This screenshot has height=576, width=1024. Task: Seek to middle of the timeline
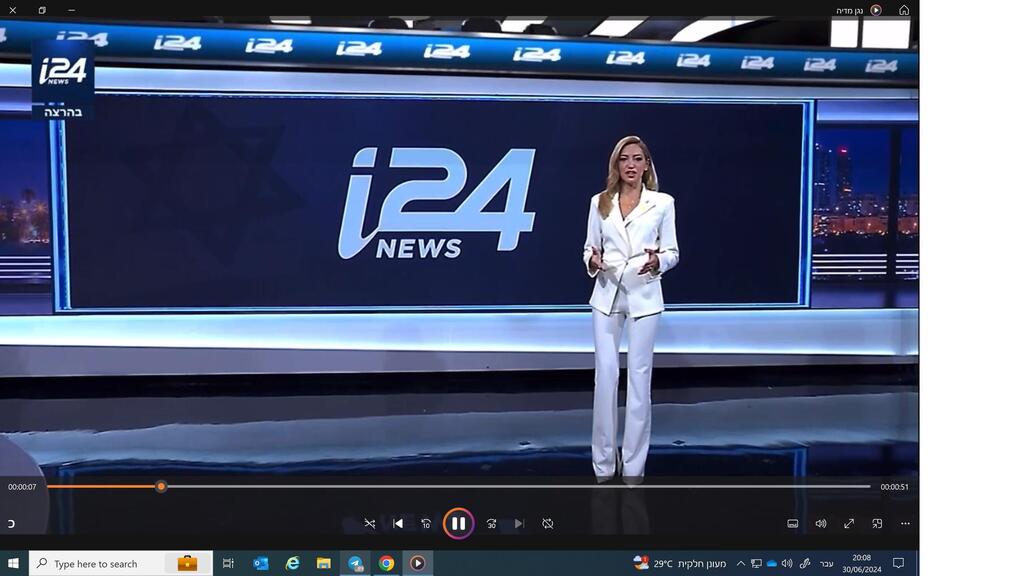tap(458, 487)
